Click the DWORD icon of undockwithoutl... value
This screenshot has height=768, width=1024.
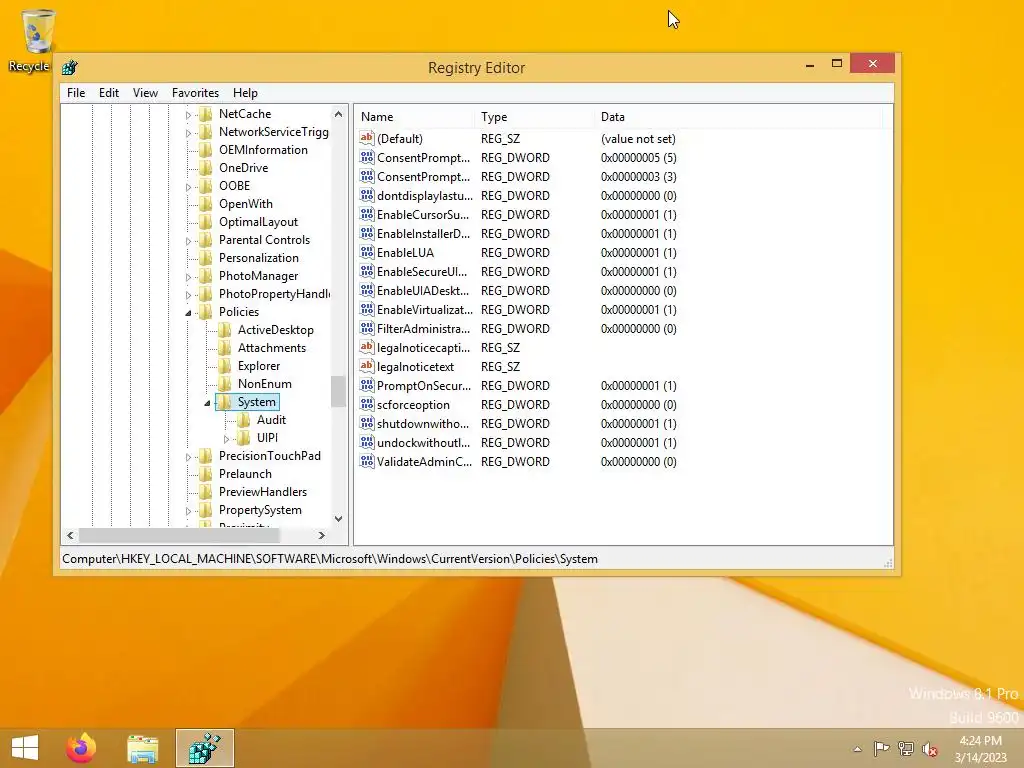point(366,442)
